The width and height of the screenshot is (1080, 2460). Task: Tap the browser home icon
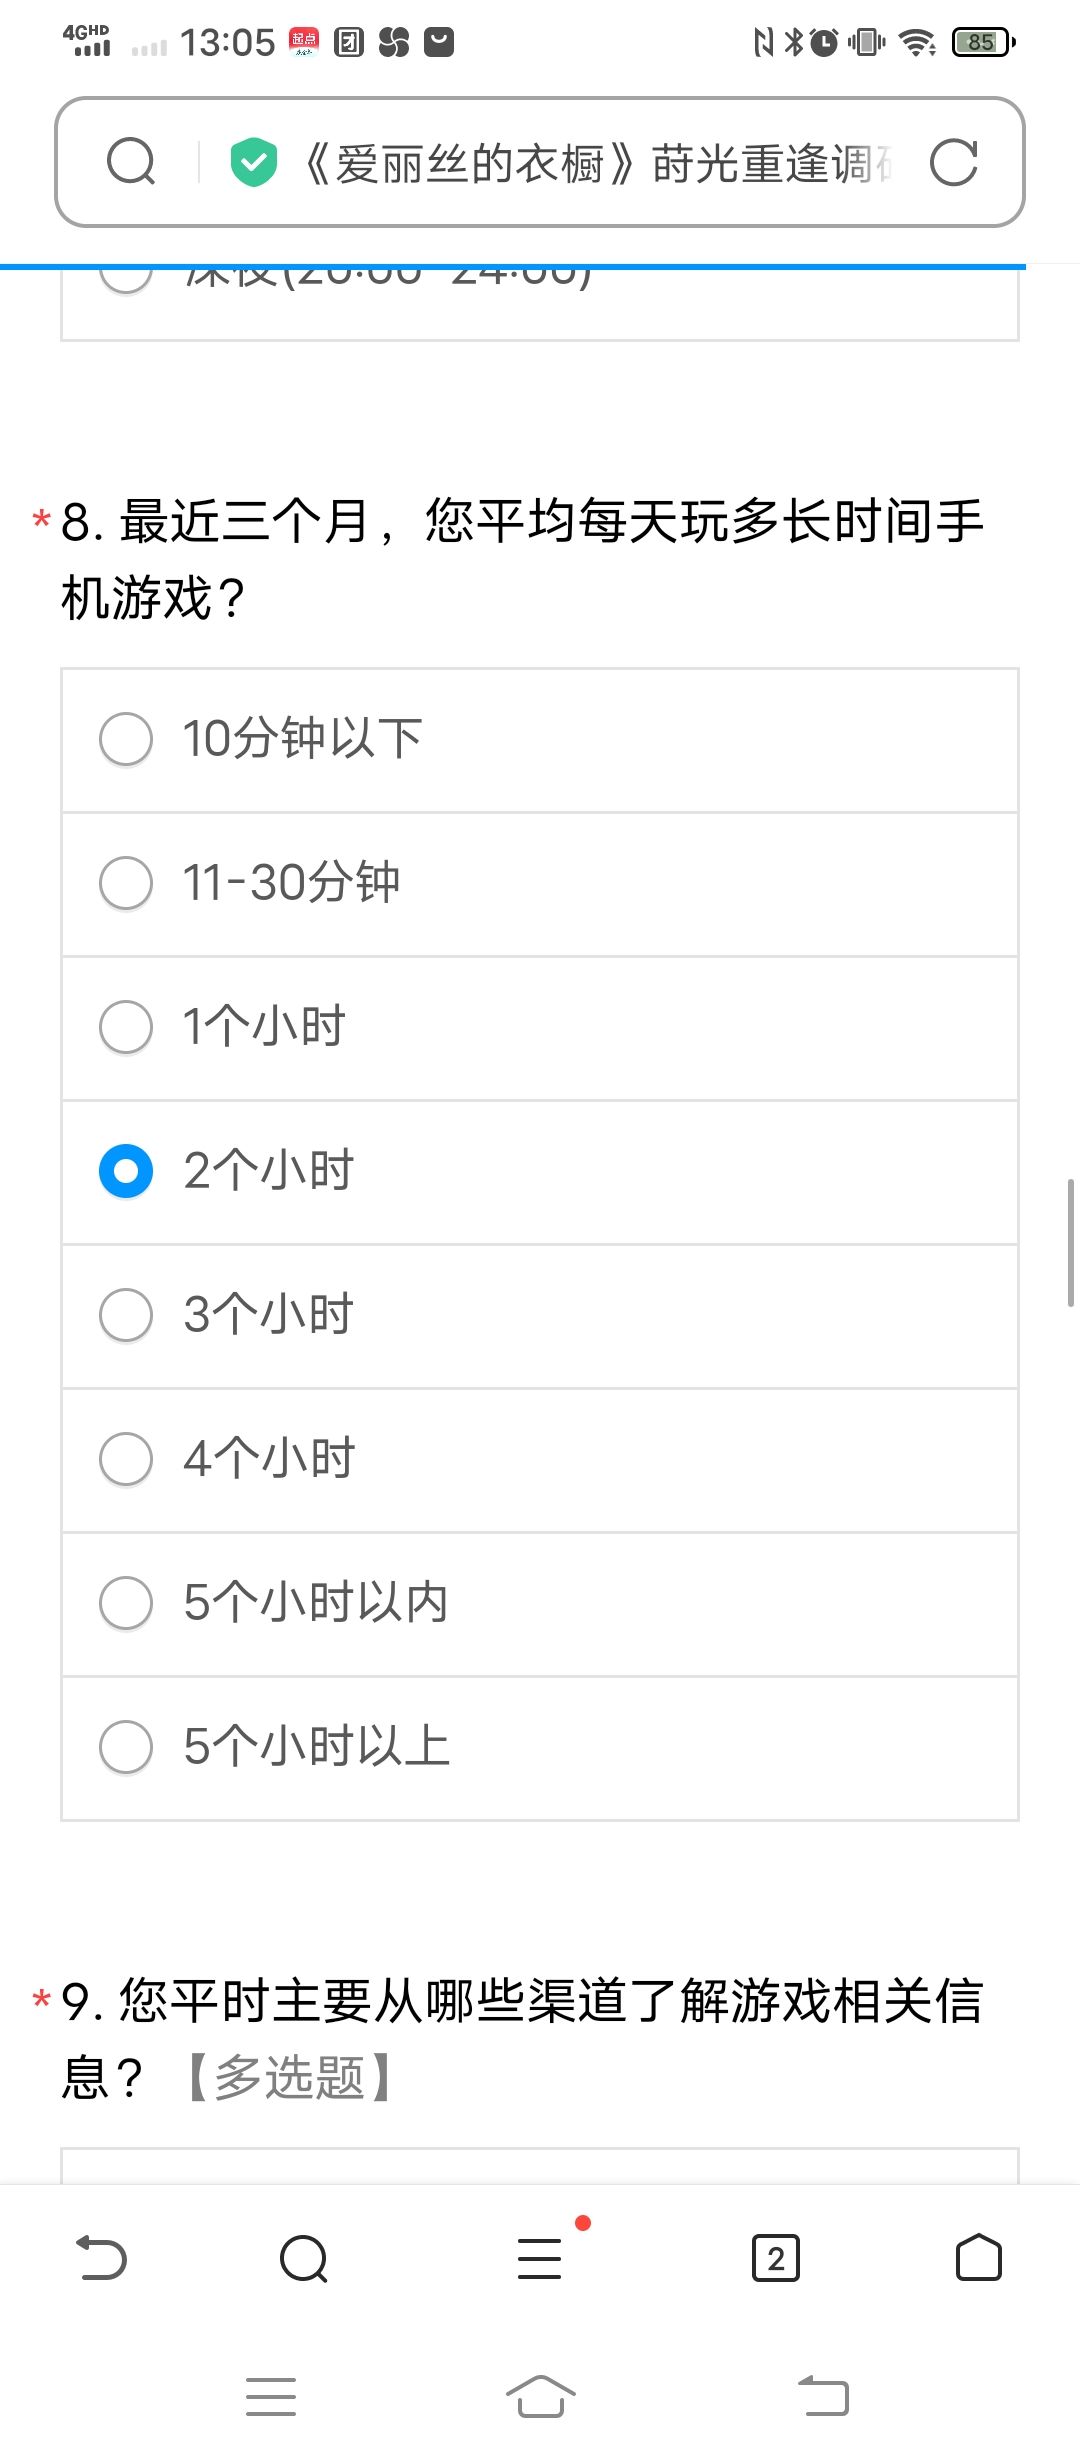click(x=978, y=2258)
